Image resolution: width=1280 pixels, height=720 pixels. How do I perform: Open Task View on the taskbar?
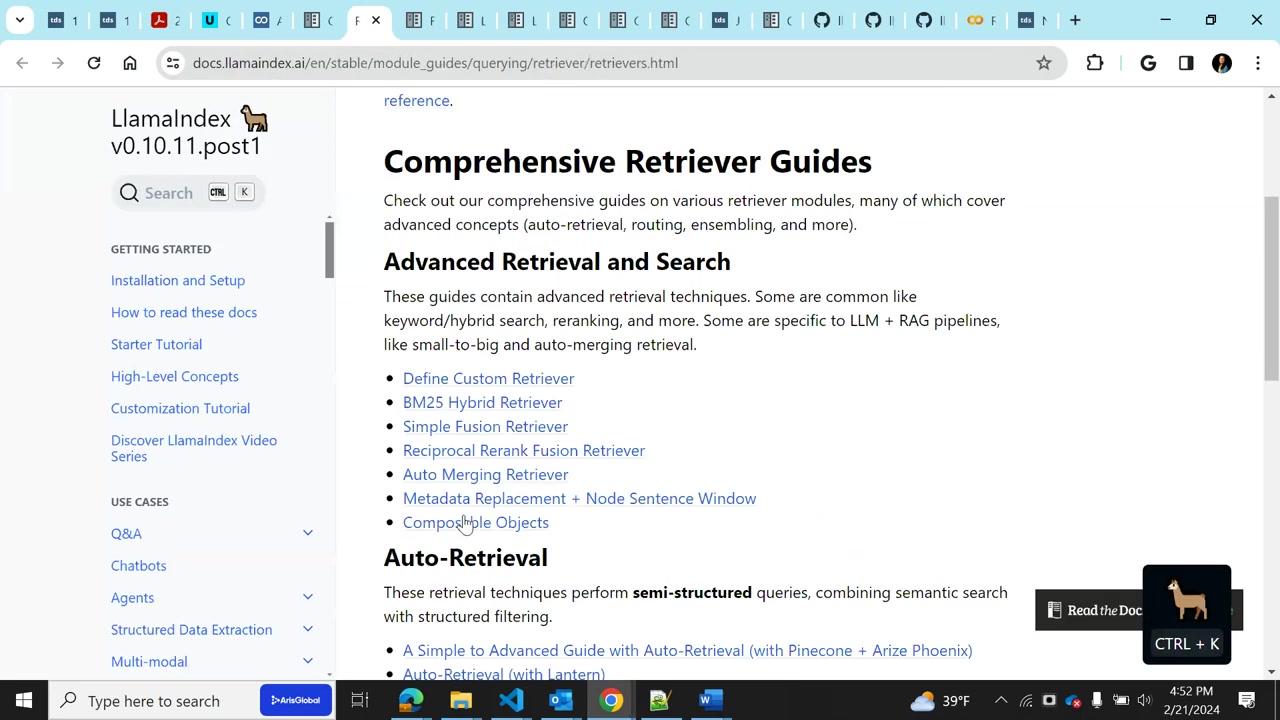(359, 700)
